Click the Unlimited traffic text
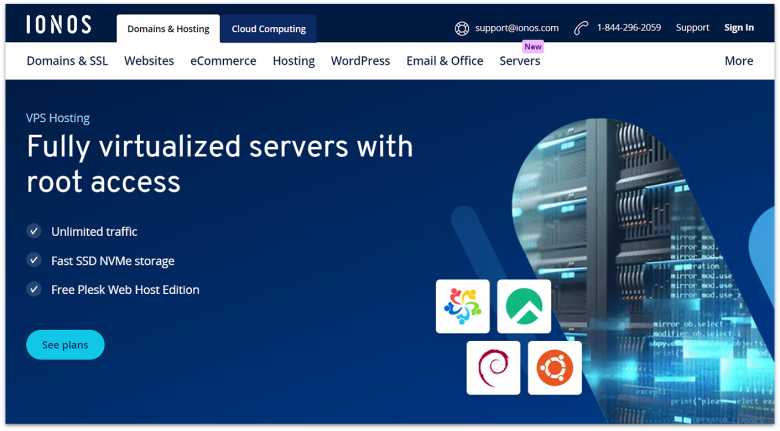 (x=94, y=231)
